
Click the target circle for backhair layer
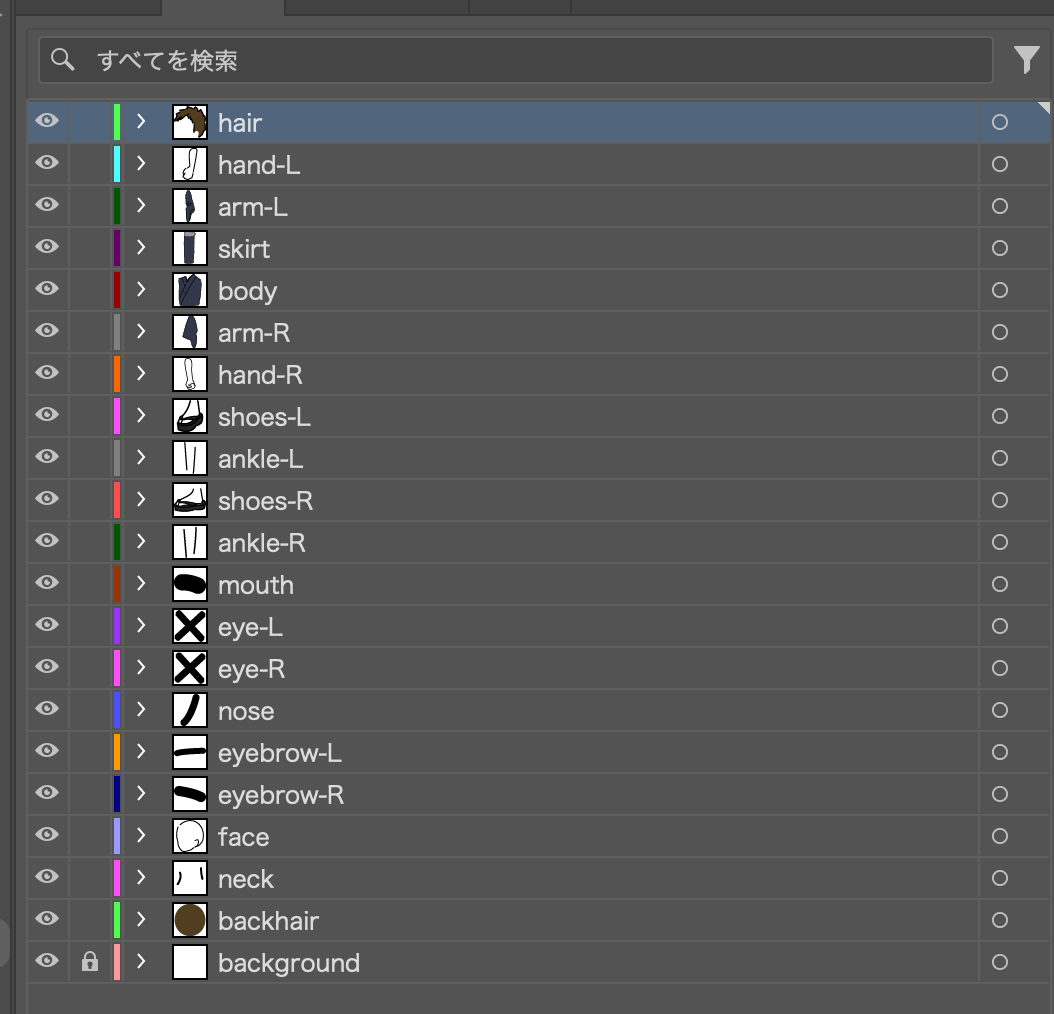click(x=999, y=920)
